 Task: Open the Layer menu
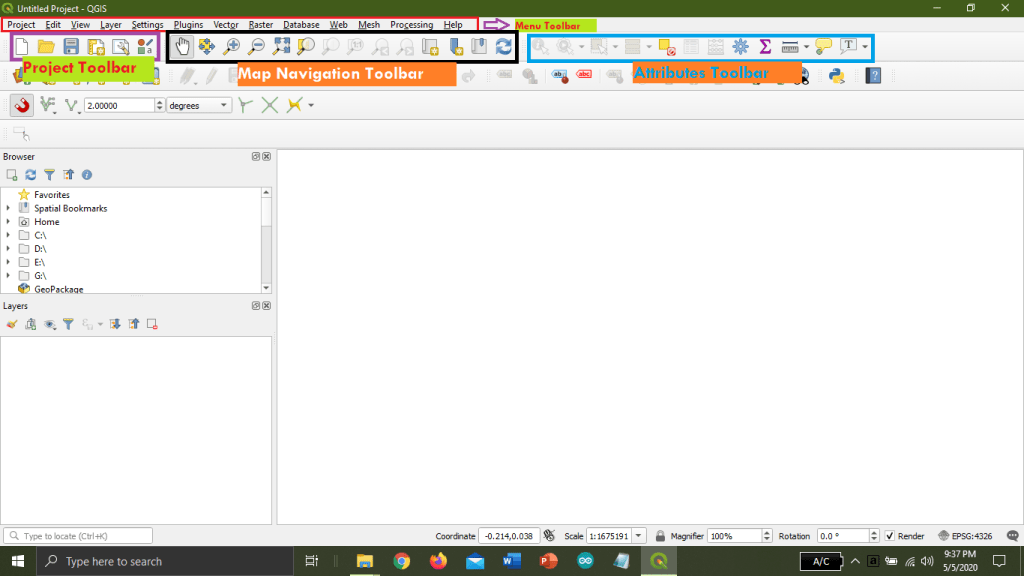111,25
